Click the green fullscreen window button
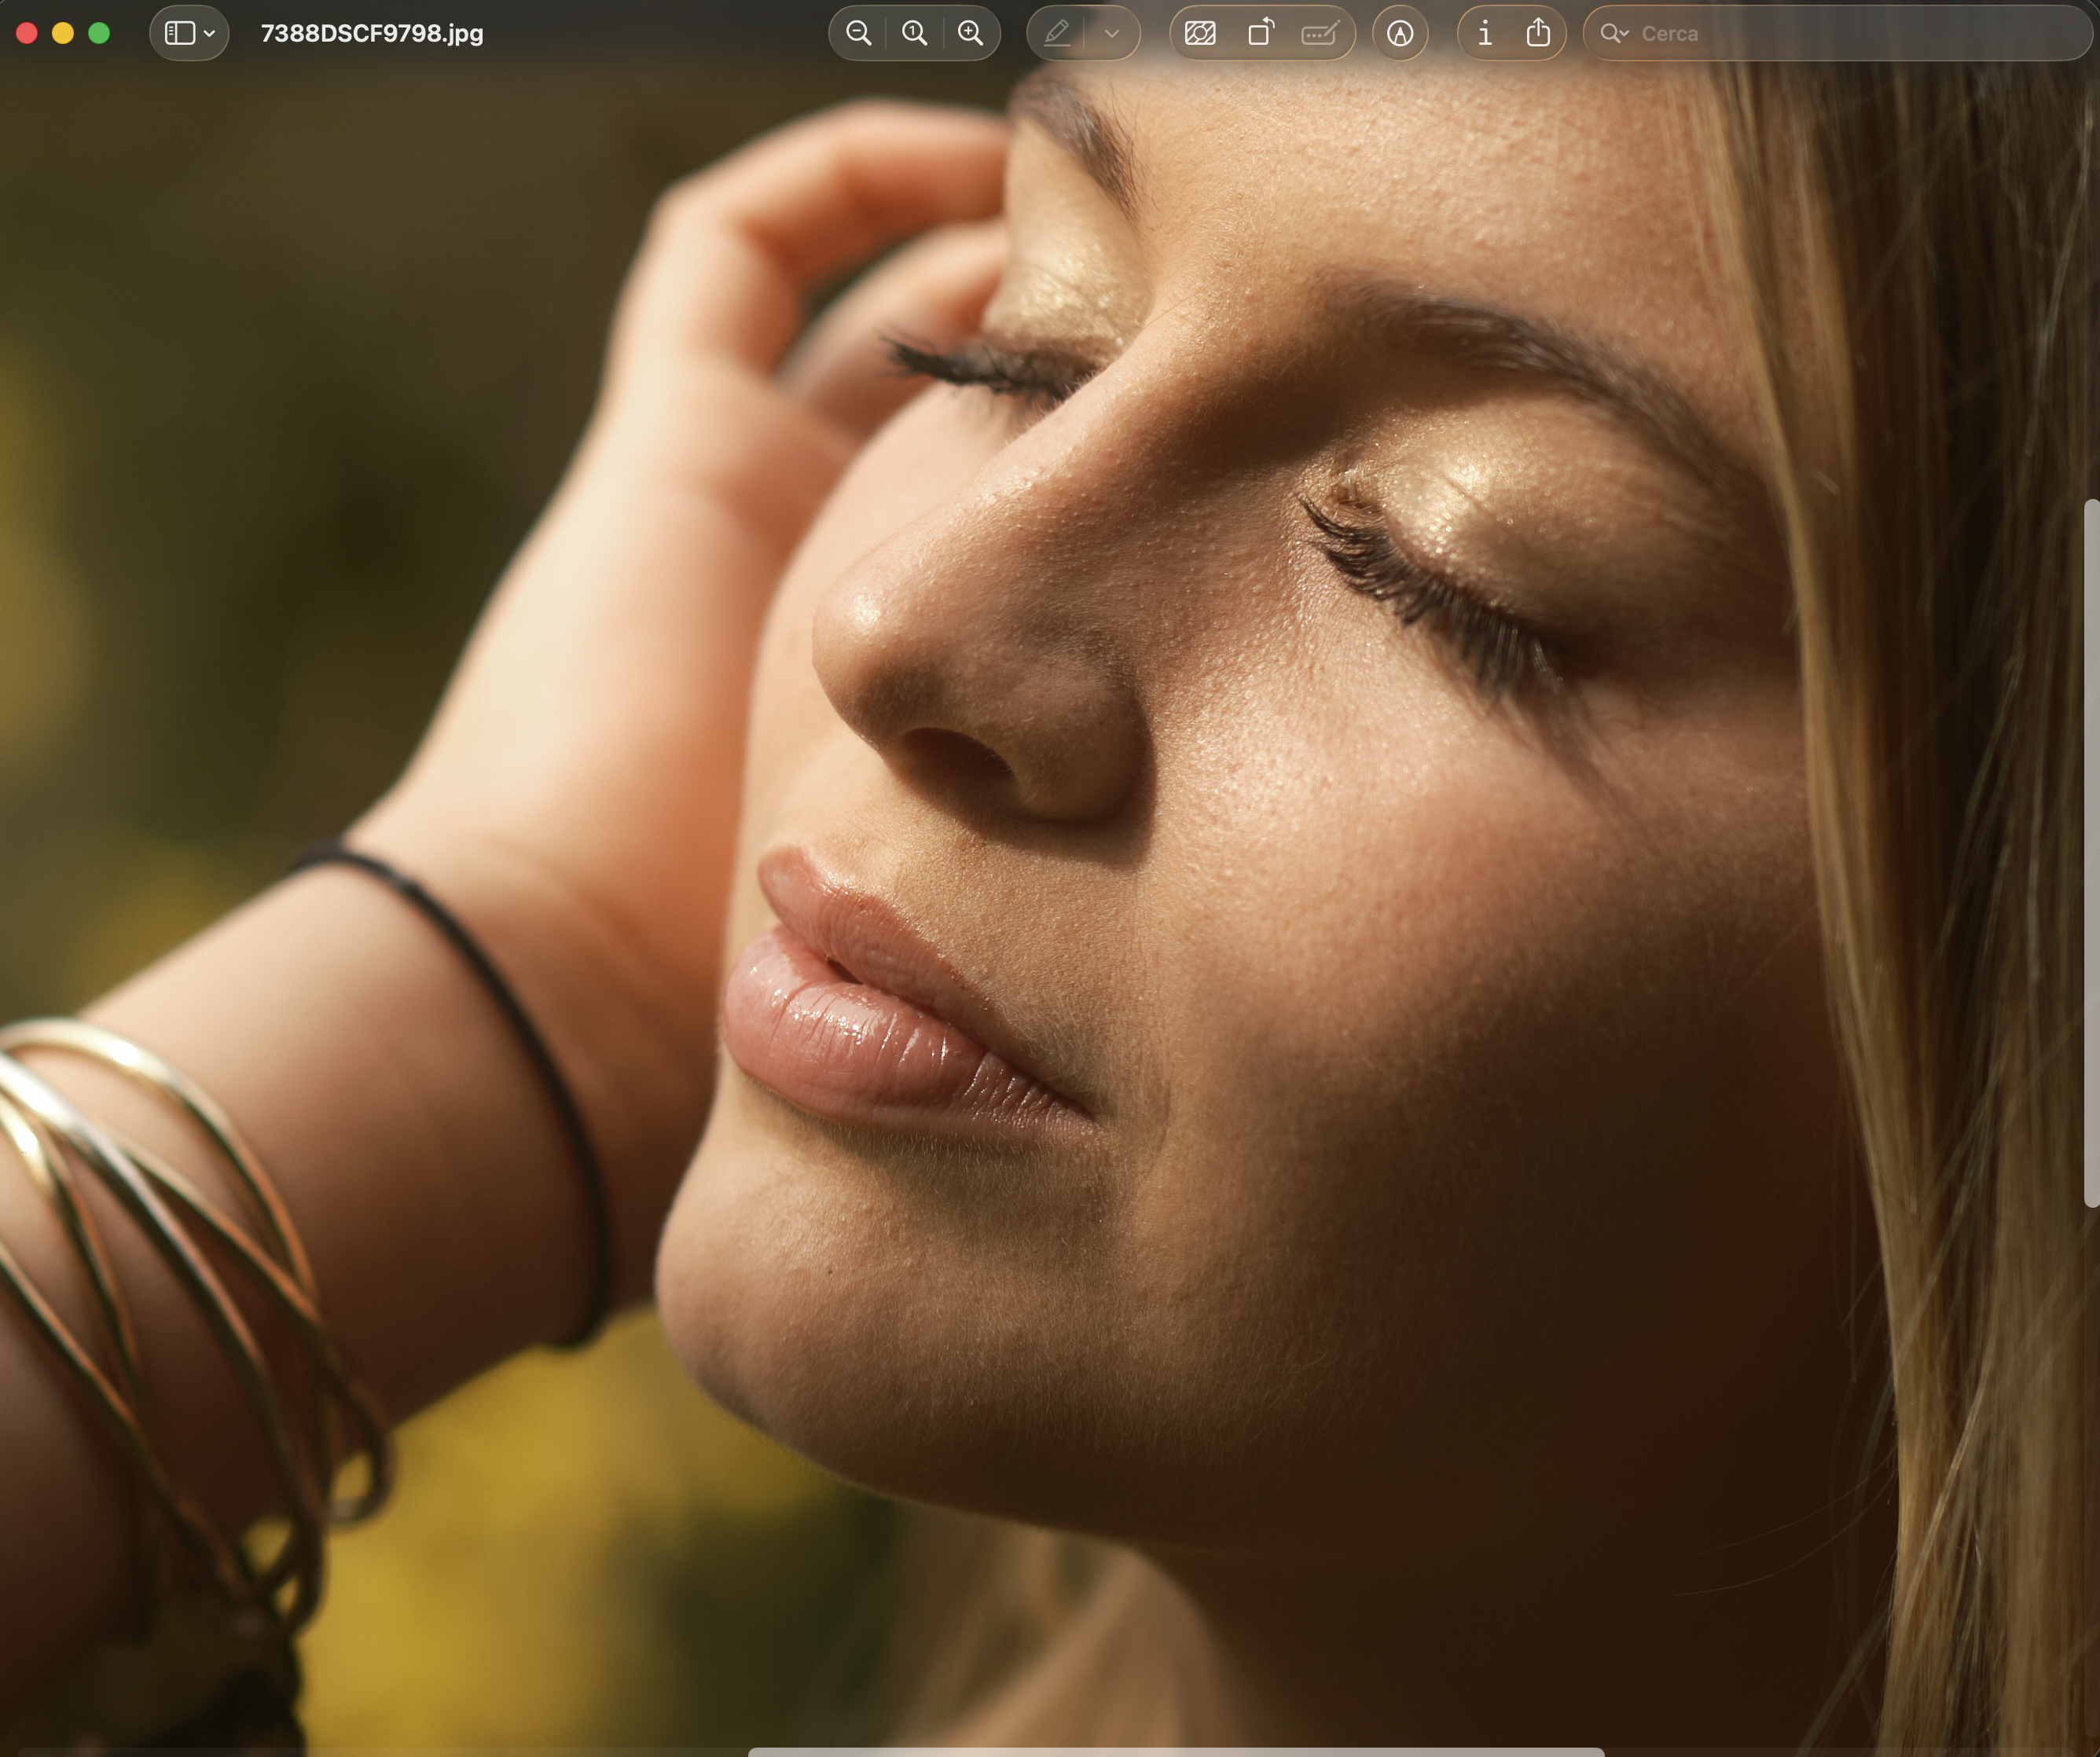This screenshot has height=1757, width=2100. click(99, 33)
